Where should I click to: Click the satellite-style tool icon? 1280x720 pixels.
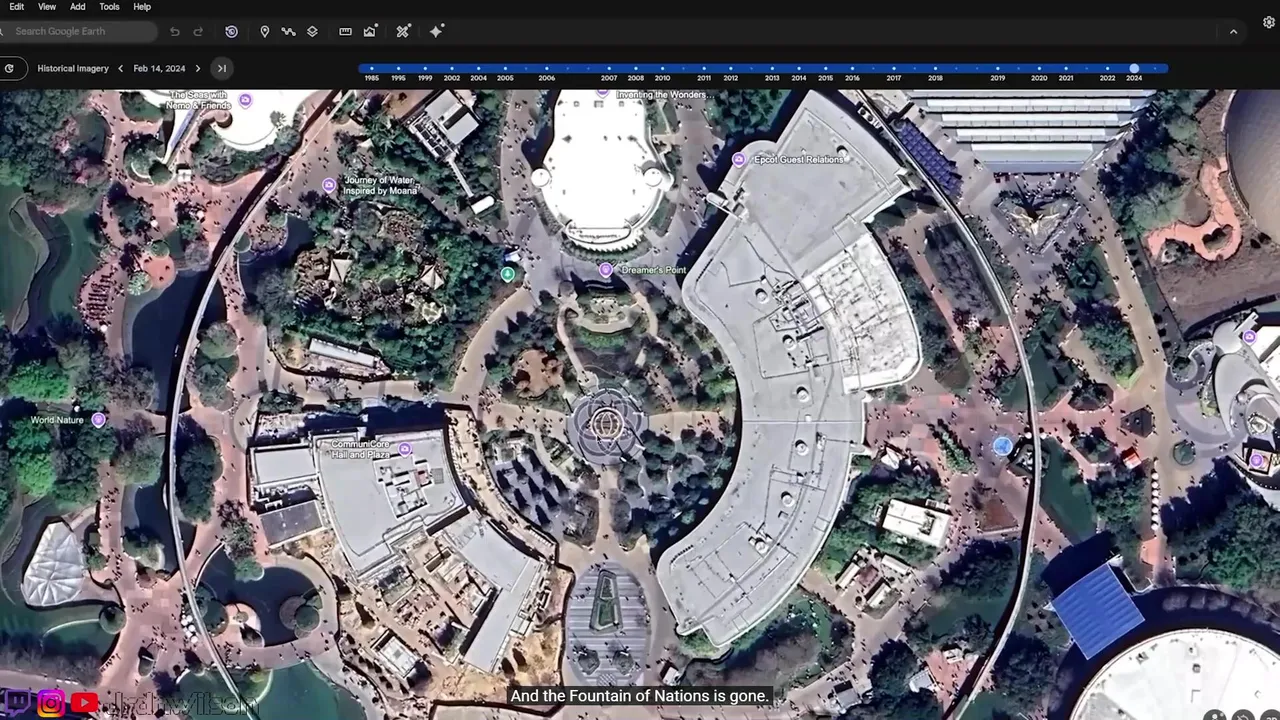(x=403, y=32)
